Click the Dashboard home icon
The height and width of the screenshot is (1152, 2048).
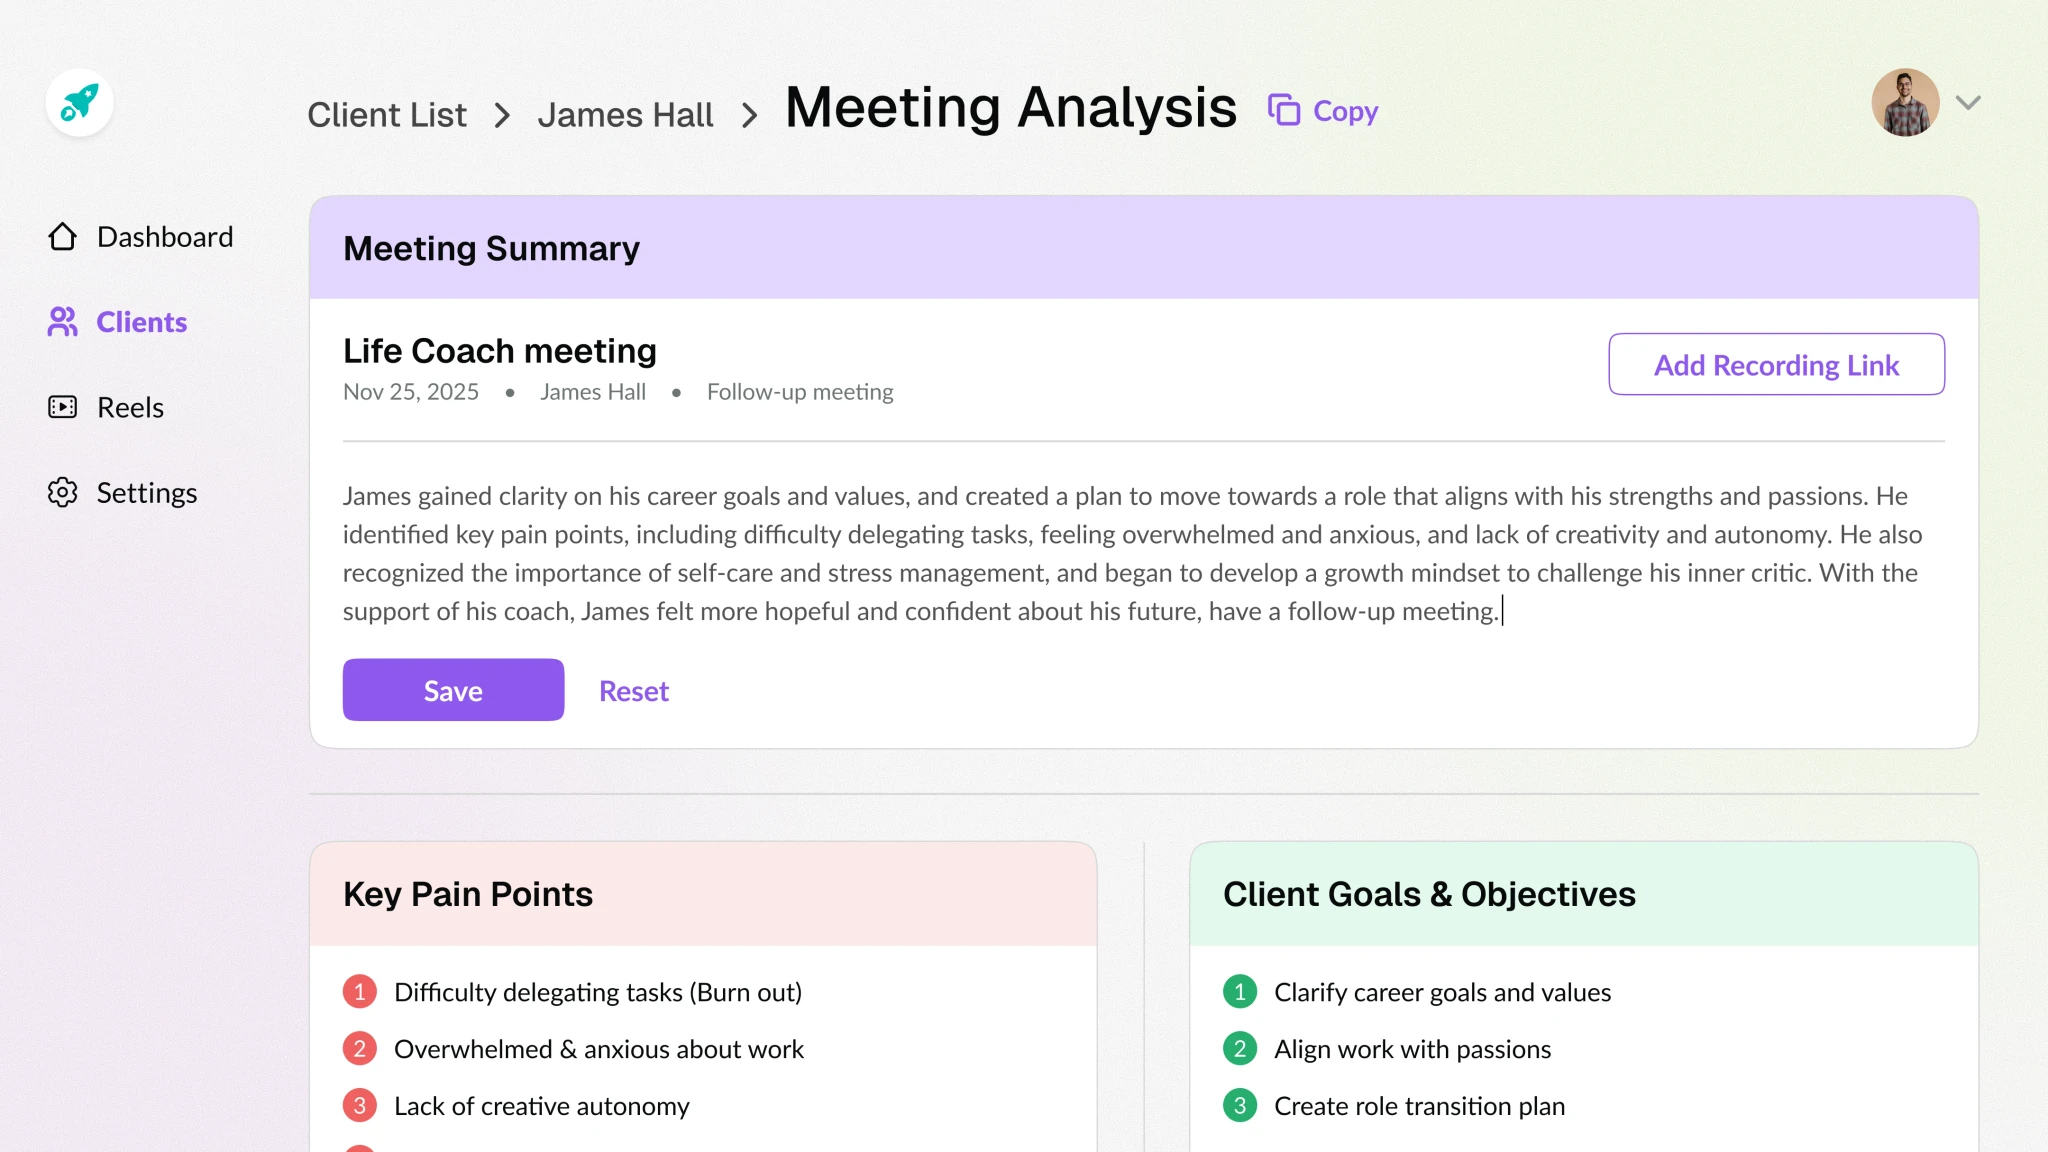pyautogui.click(x=62, y=237)
